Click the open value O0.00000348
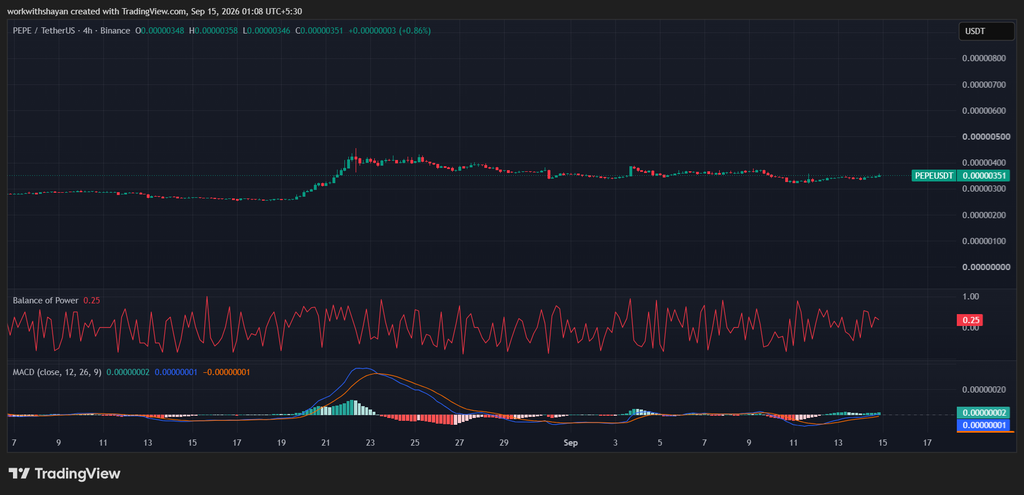 (159, 31)
